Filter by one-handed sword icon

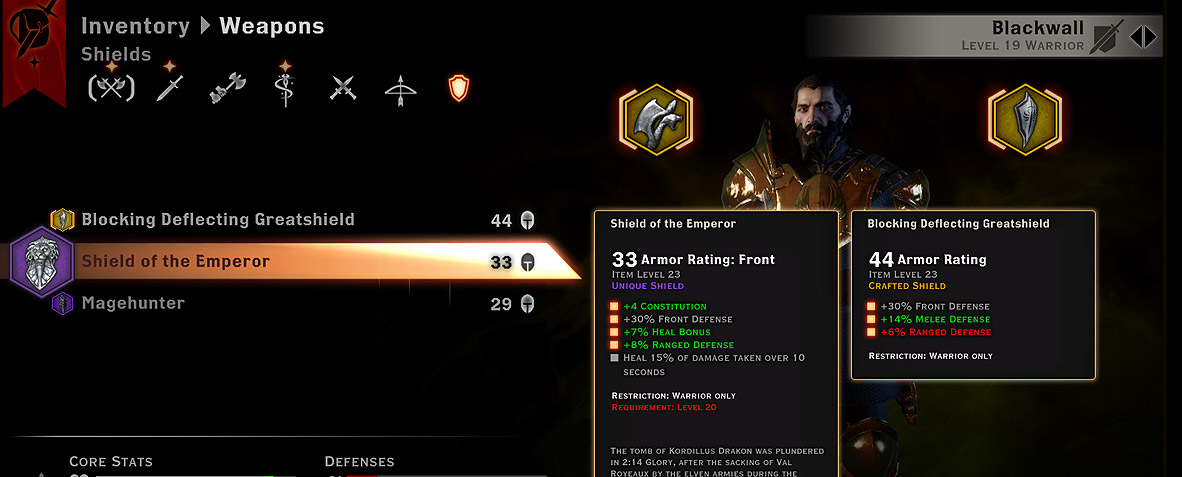click(x=169, y=87)
